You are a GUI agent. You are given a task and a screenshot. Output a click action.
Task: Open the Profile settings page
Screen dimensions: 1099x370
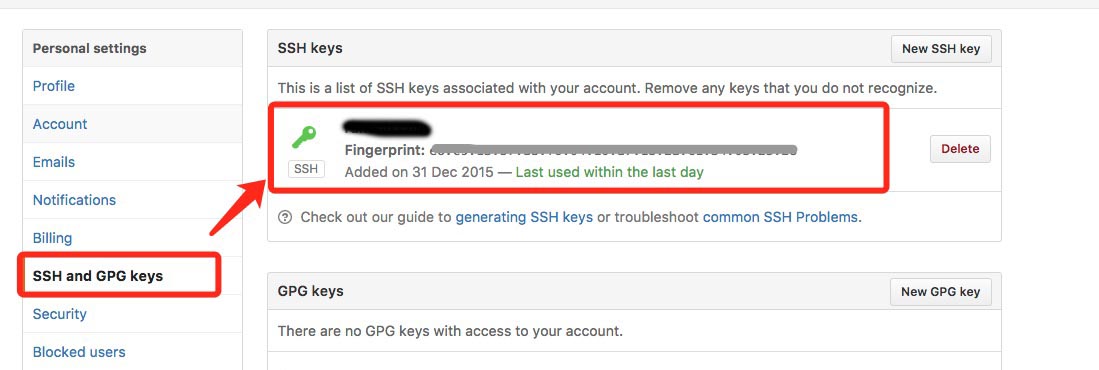pyautogui.click(x=54, y=86)
